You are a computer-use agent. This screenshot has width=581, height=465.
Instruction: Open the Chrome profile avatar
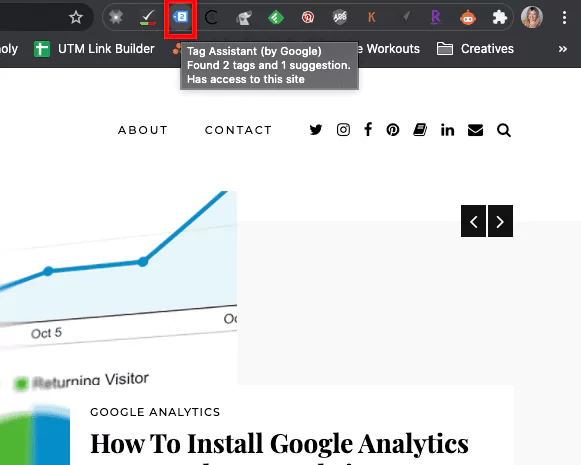(532, 17)
